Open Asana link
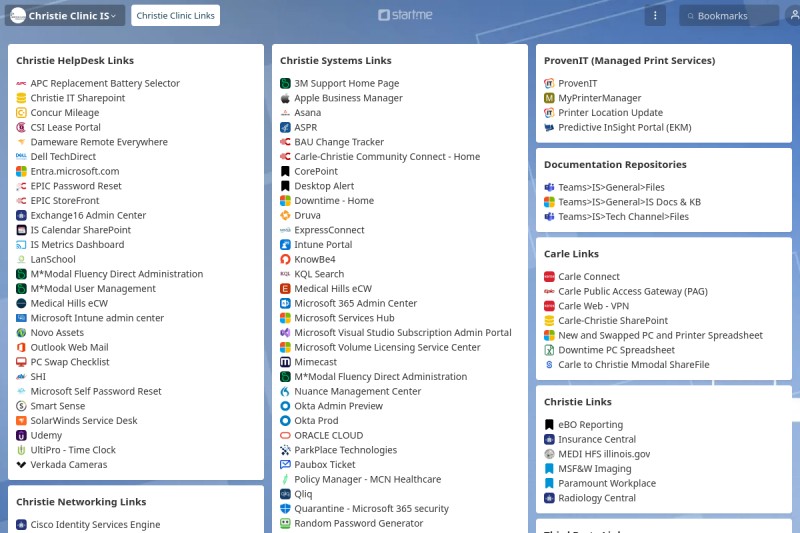Image resolution: width=800 pixels, height=533 pixels. pyautogui.click(x=308, y=113)
